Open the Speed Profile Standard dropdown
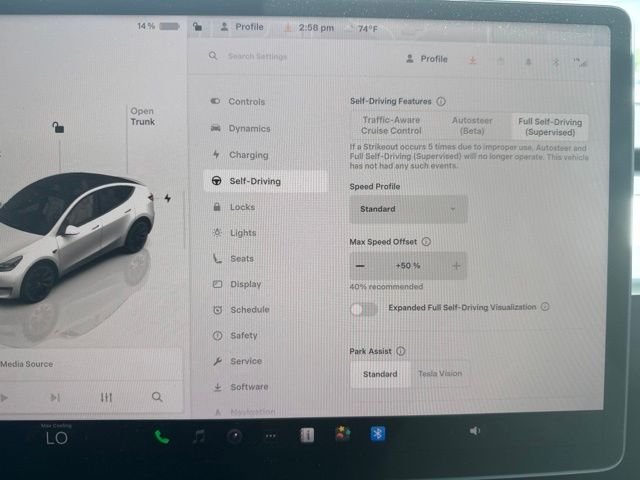 click(x=408, y=209)
